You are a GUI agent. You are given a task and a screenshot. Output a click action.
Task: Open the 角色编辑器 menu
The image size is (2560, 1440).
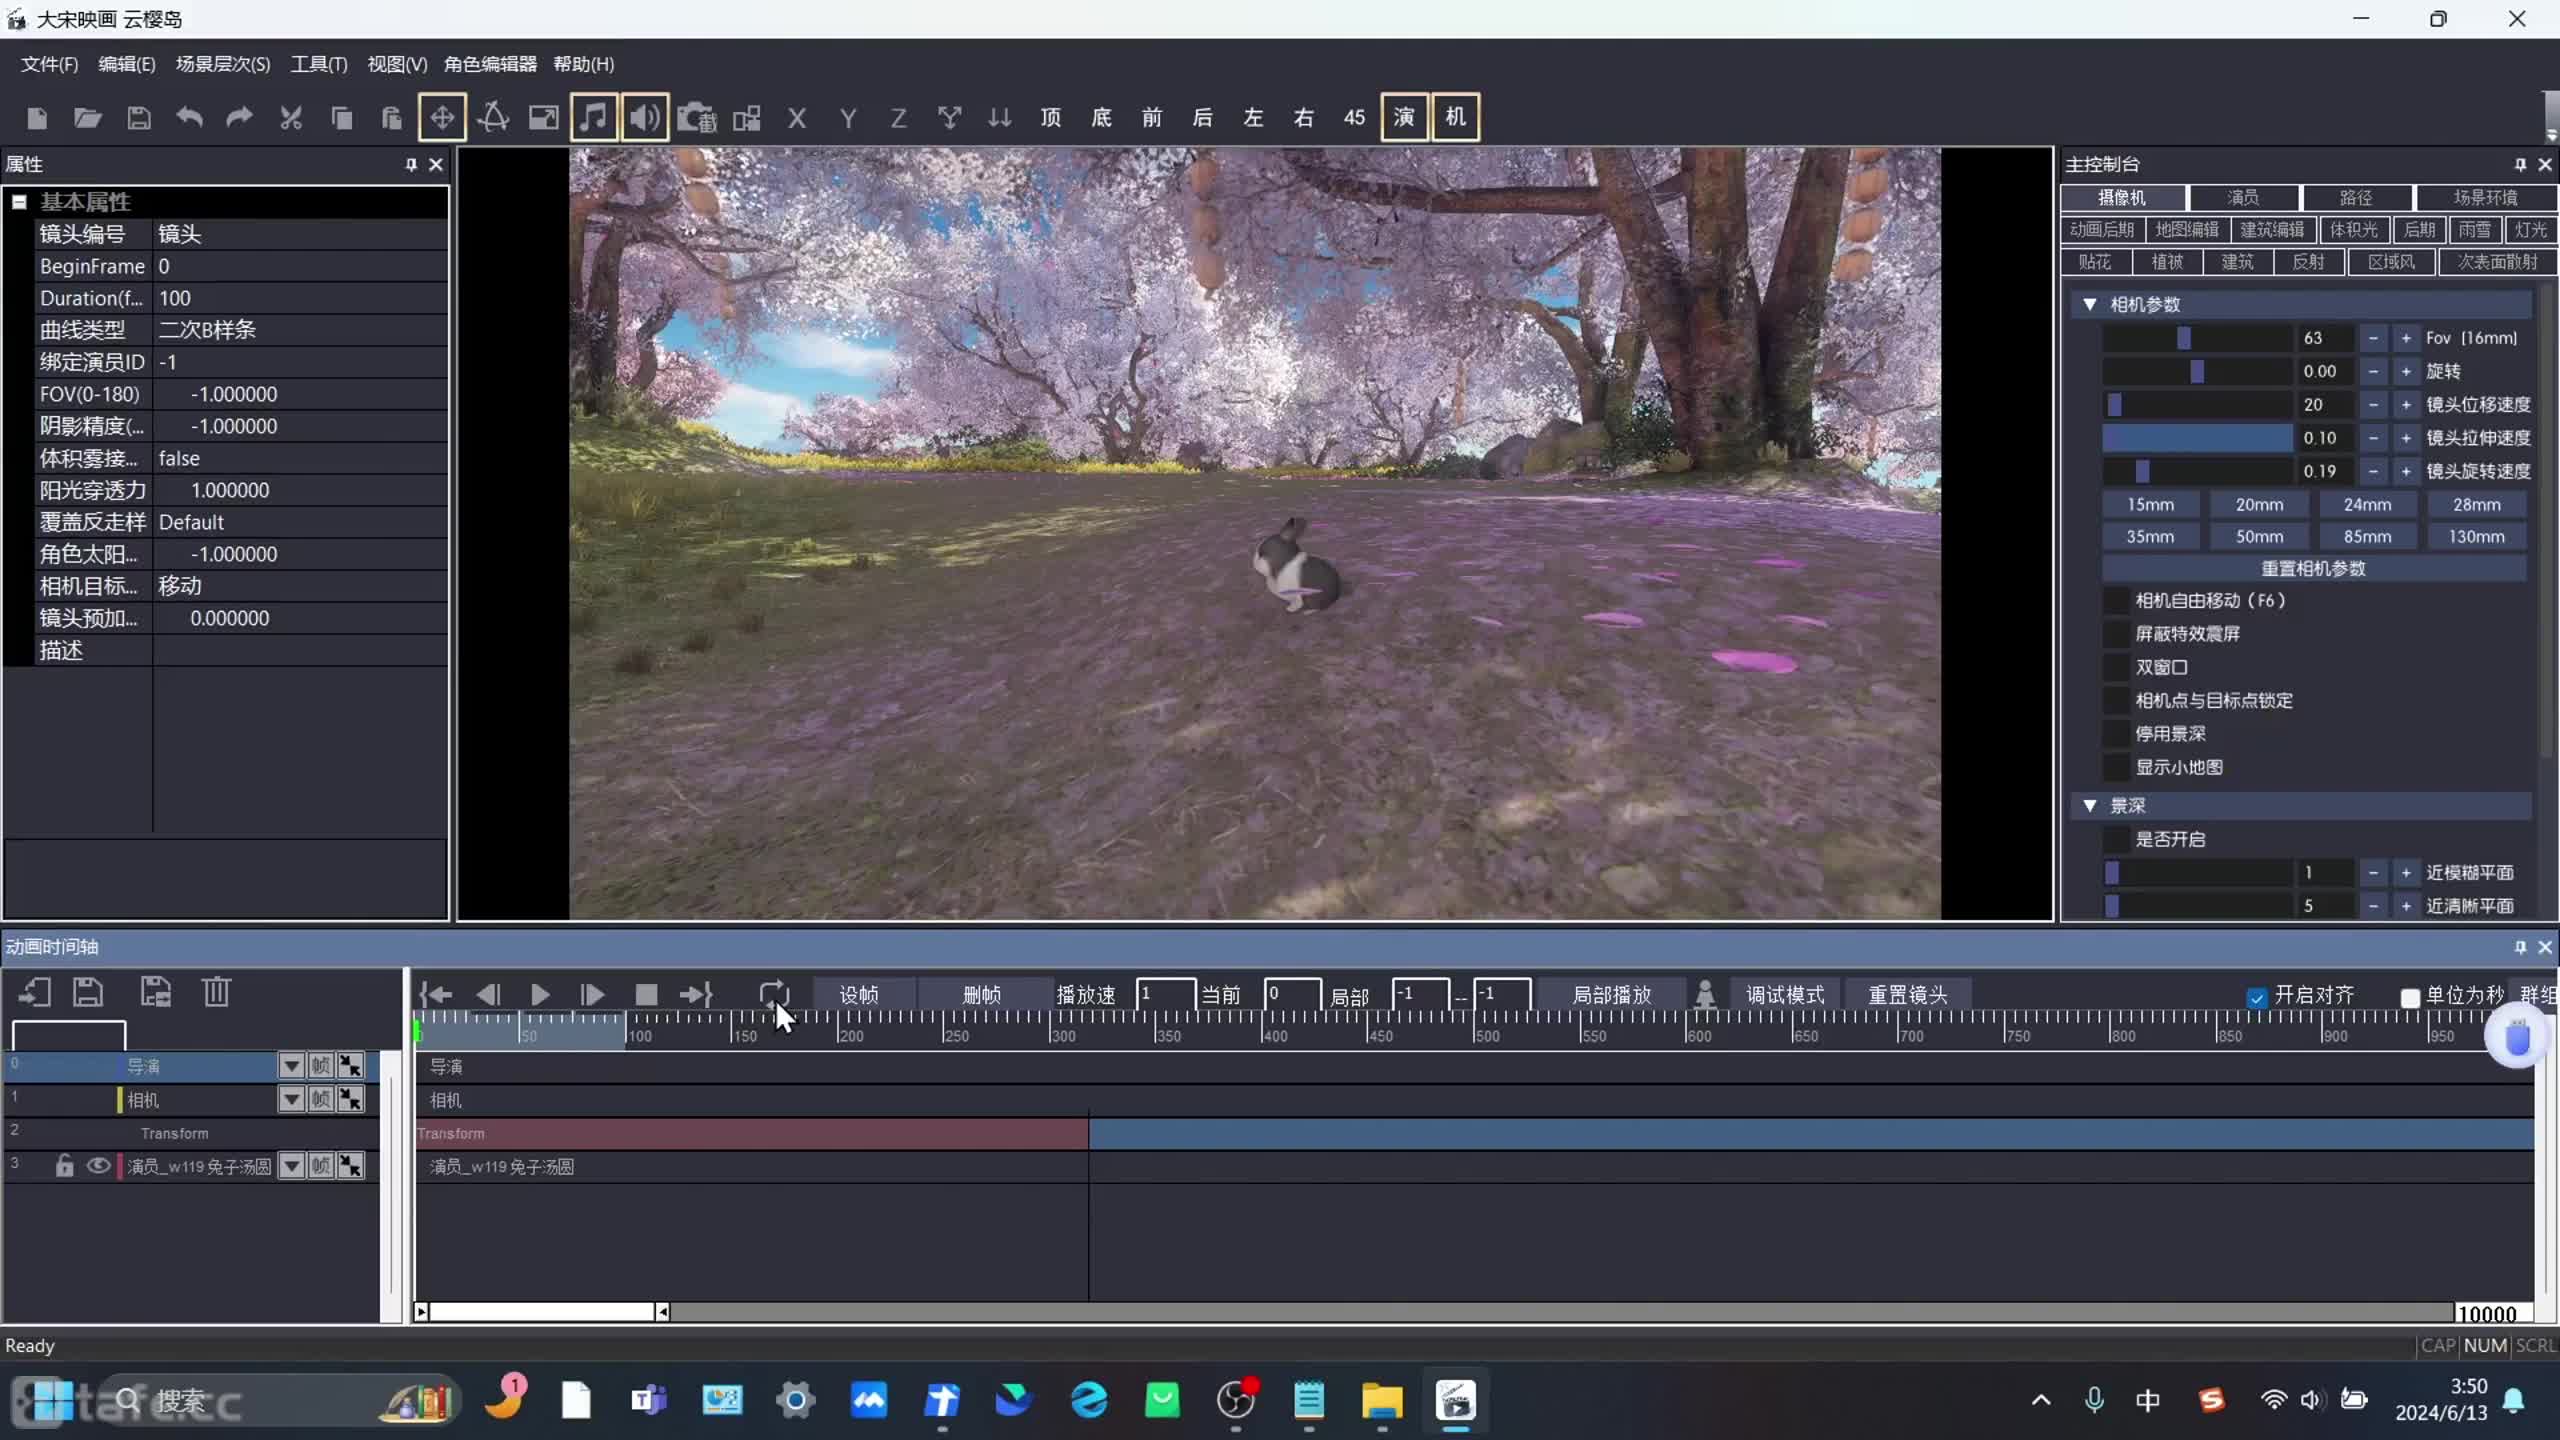tap(490, 64)
